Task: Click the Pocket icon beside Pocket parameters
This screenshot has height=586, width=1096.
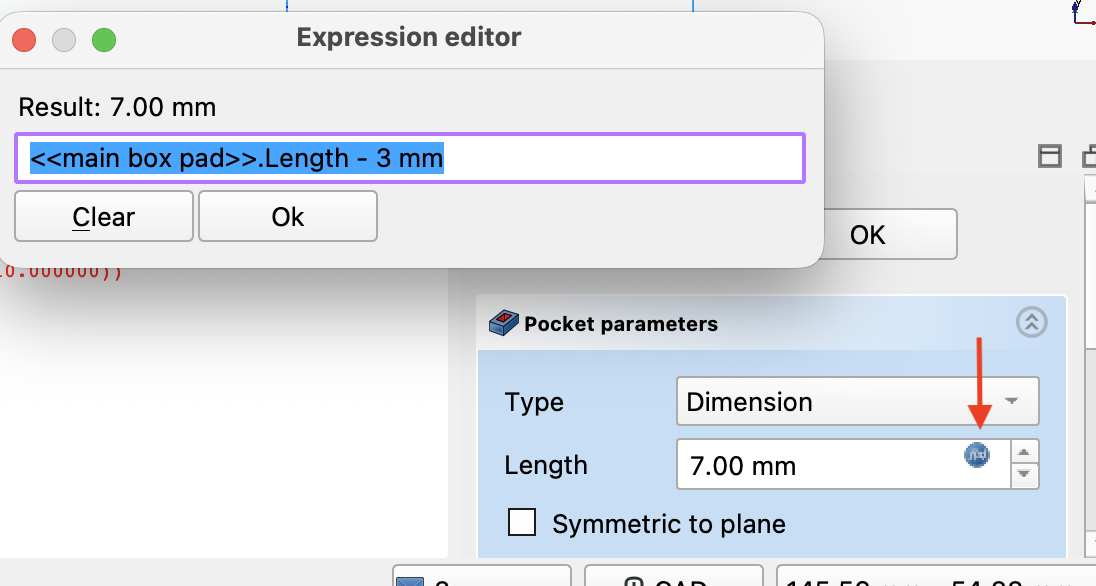Action: coord(503,323)
